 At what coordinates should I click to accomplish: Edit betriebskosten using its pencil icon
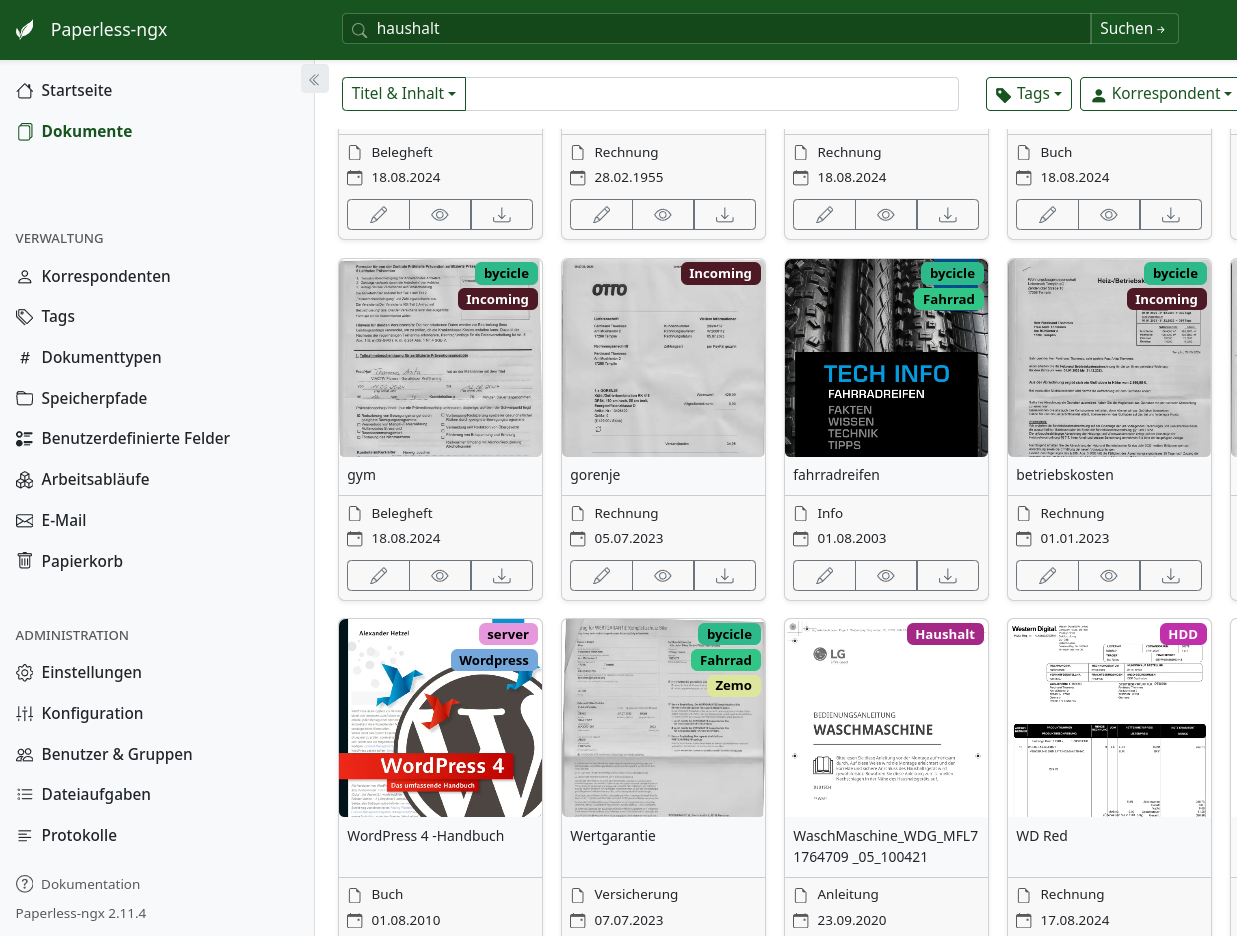click(1047, 575)
